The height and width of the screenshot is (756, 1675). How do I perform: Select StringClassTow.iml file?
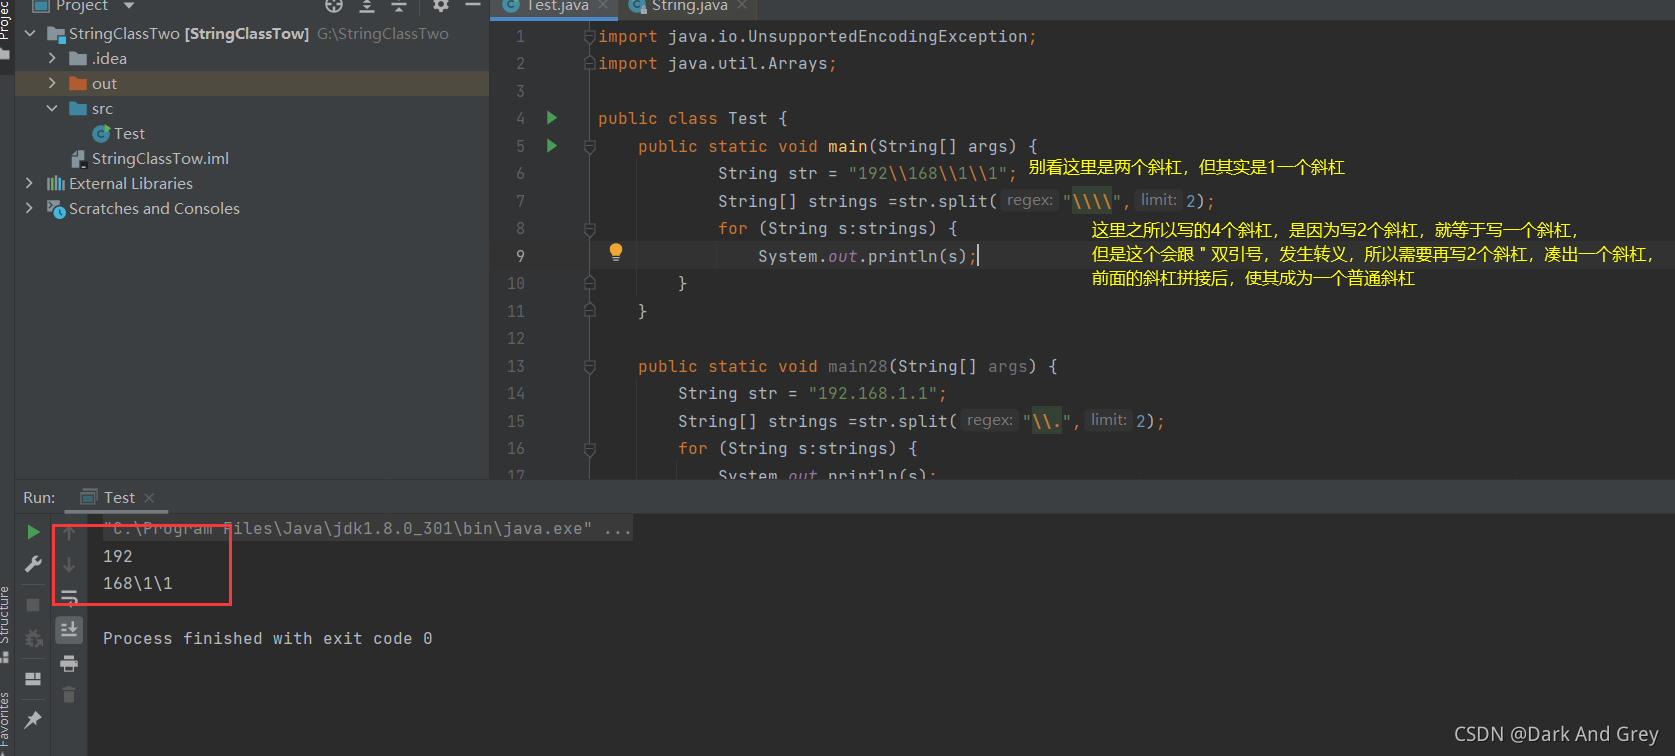point(160,159)
